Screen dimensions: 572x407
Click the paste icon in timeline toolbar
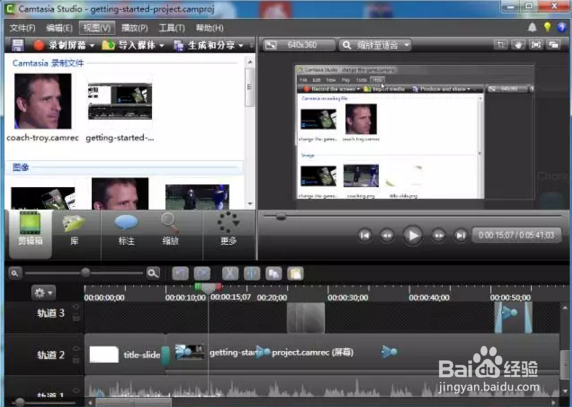[295, 274]
